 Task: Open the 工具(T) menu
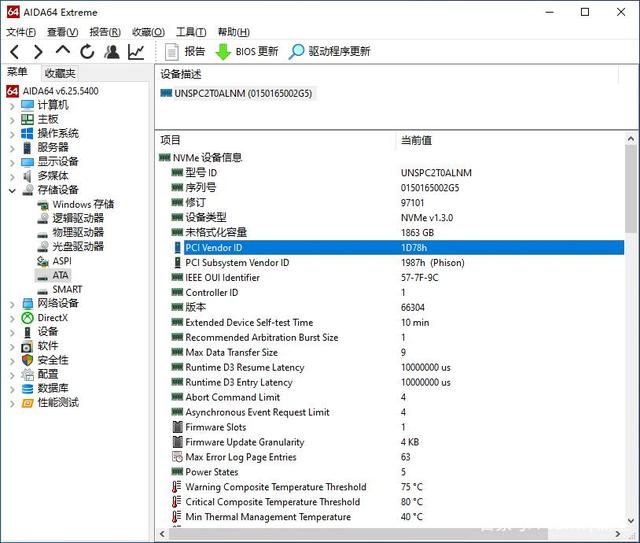(x=191, y=32)
